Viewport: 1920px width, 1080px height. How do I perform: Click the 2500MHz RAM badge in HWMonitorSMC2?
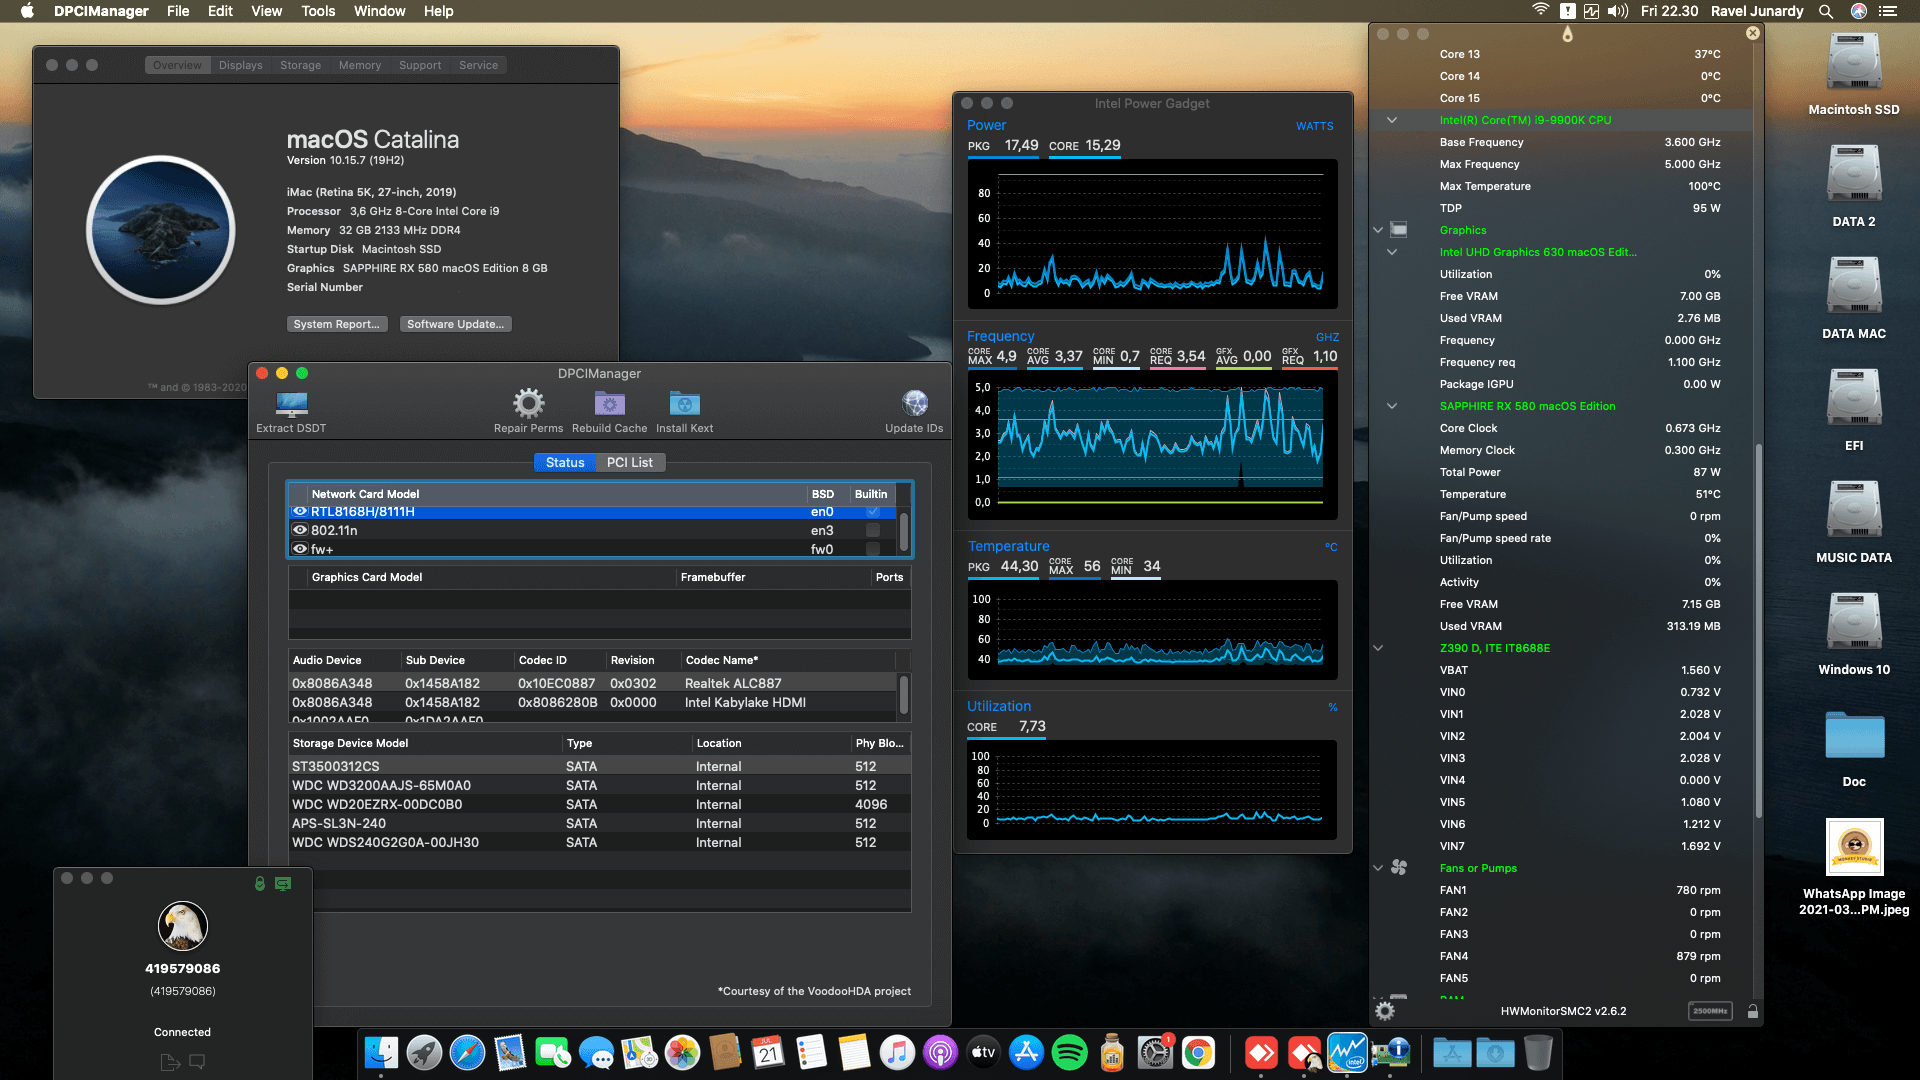(1710, 1011)
